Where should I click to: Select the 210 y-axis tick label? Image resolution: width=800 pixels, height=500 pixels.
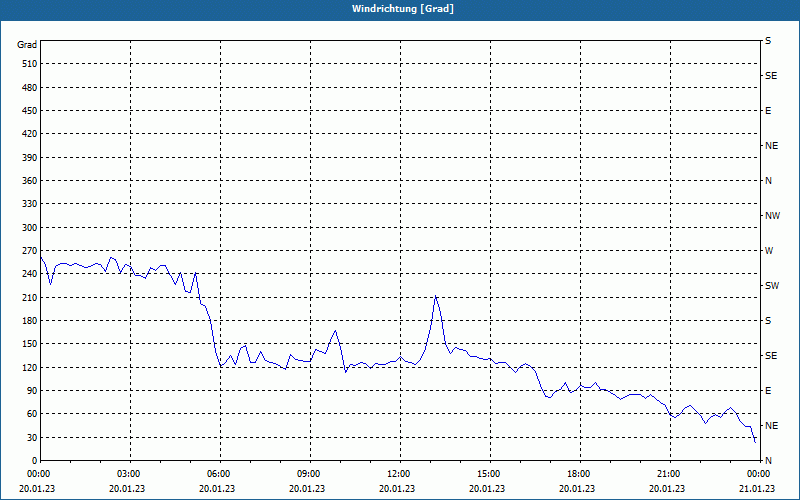(30, 297)
